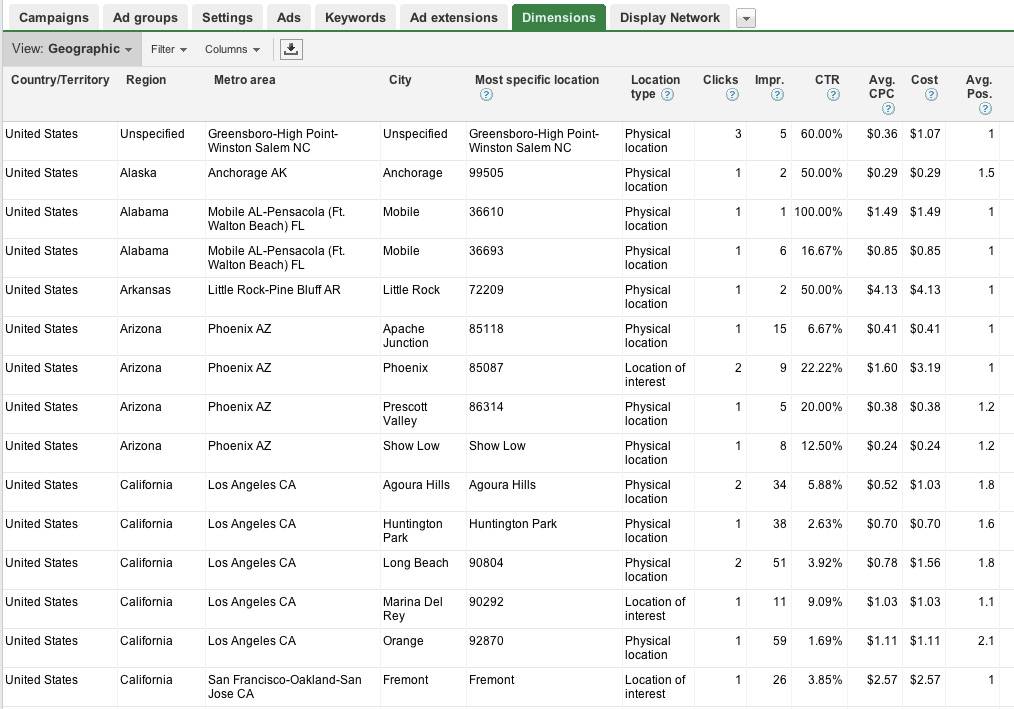The width and height of the screenshot is (1014, 709).
Task: Expand the Filter dropdown
Action: pos(169,49)
